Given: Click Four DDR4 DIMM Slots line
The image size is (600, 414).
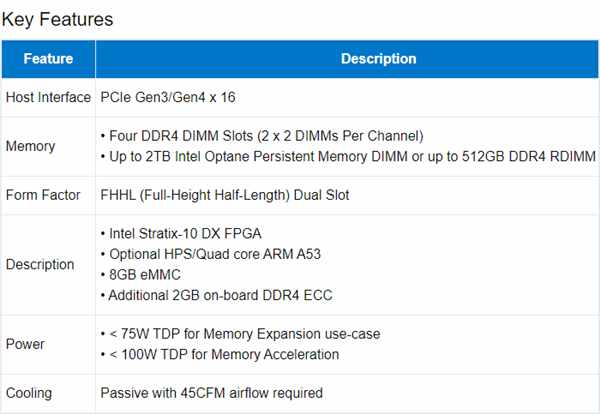Looking at the screenshot, I should point(264,135).
